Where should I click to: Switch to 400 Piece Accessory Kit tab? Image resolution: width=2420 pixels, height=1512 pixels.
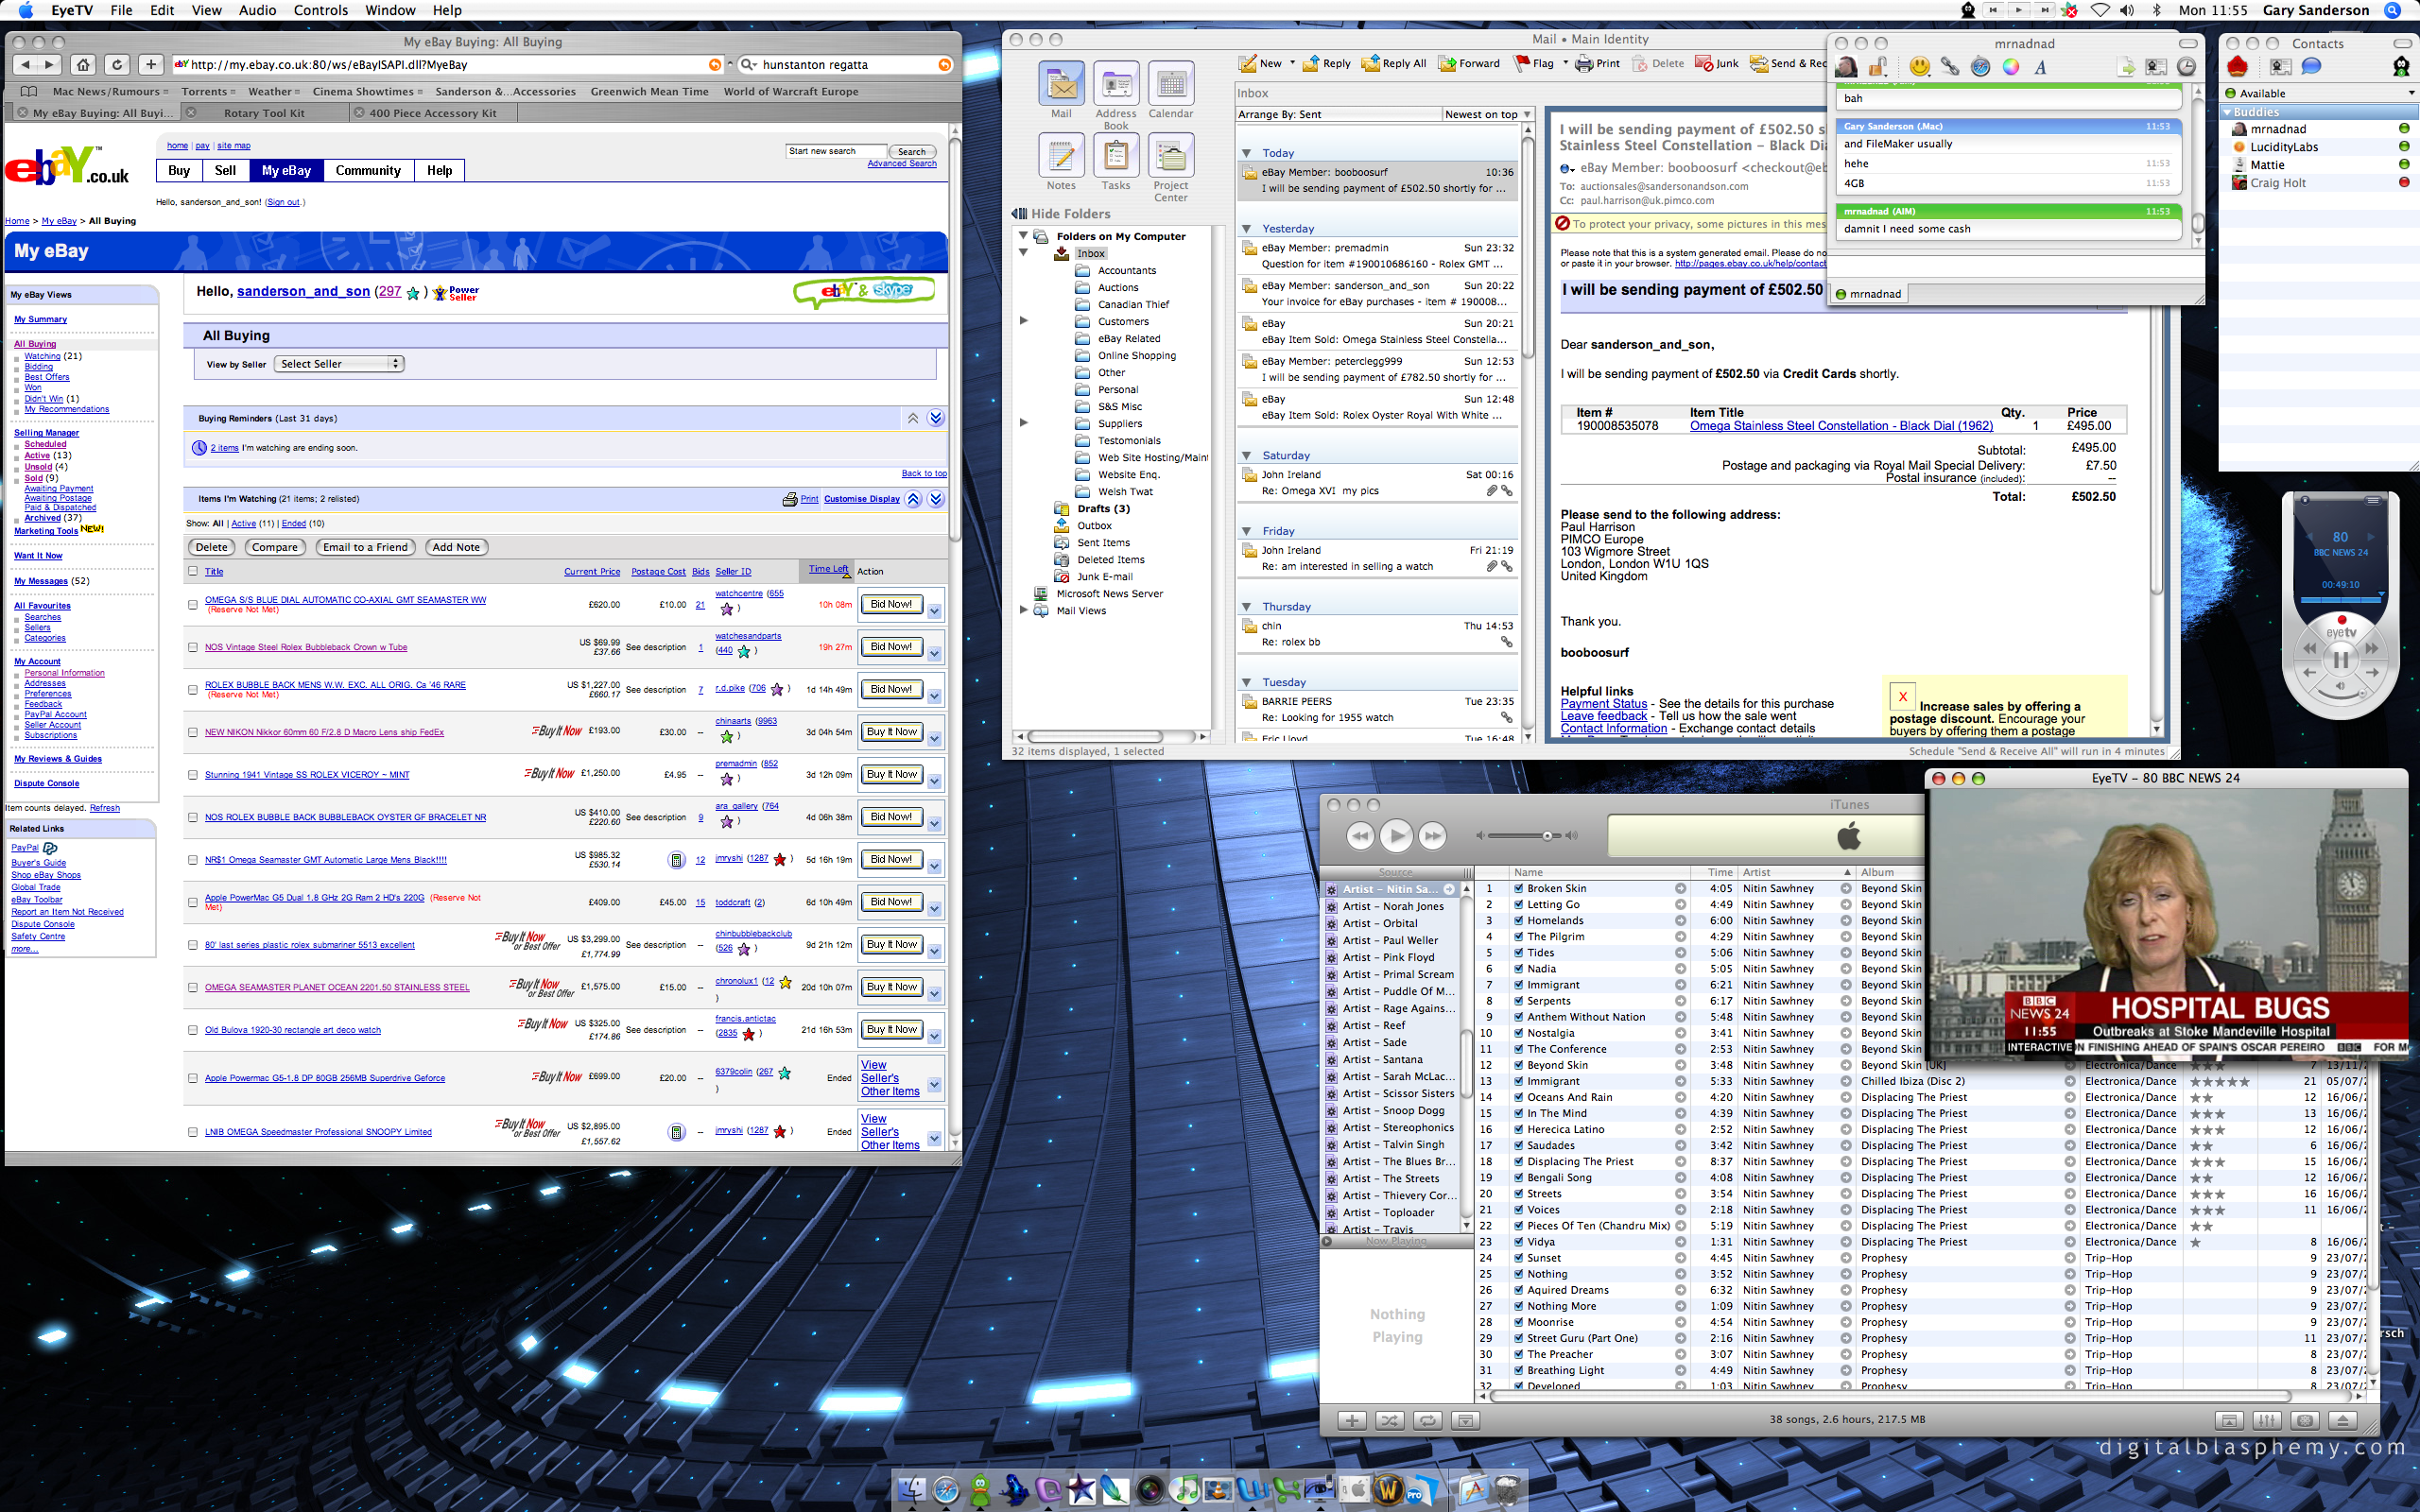[x=432, y=113]
